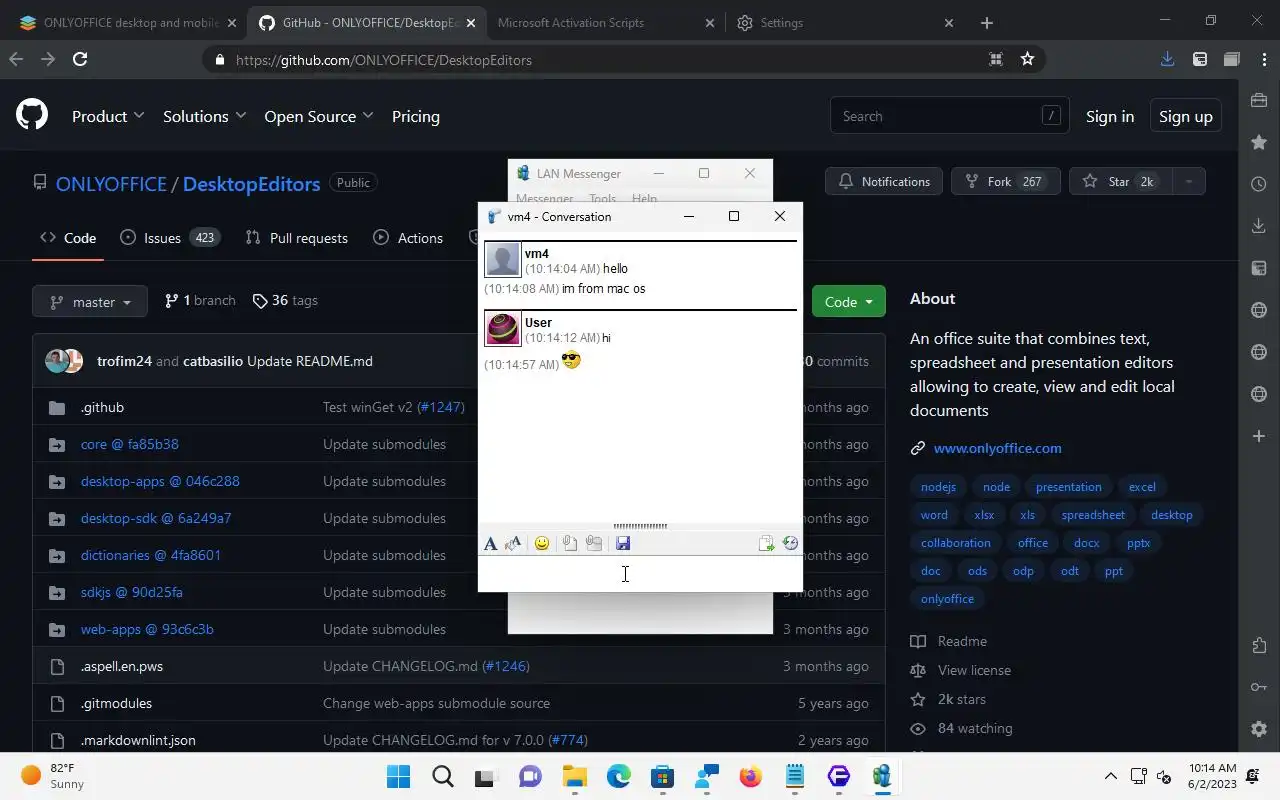This screenshot has width=1280, height=800.
Task: Click LAN Messenger icon in the taskbar
Action: point(882,776)
